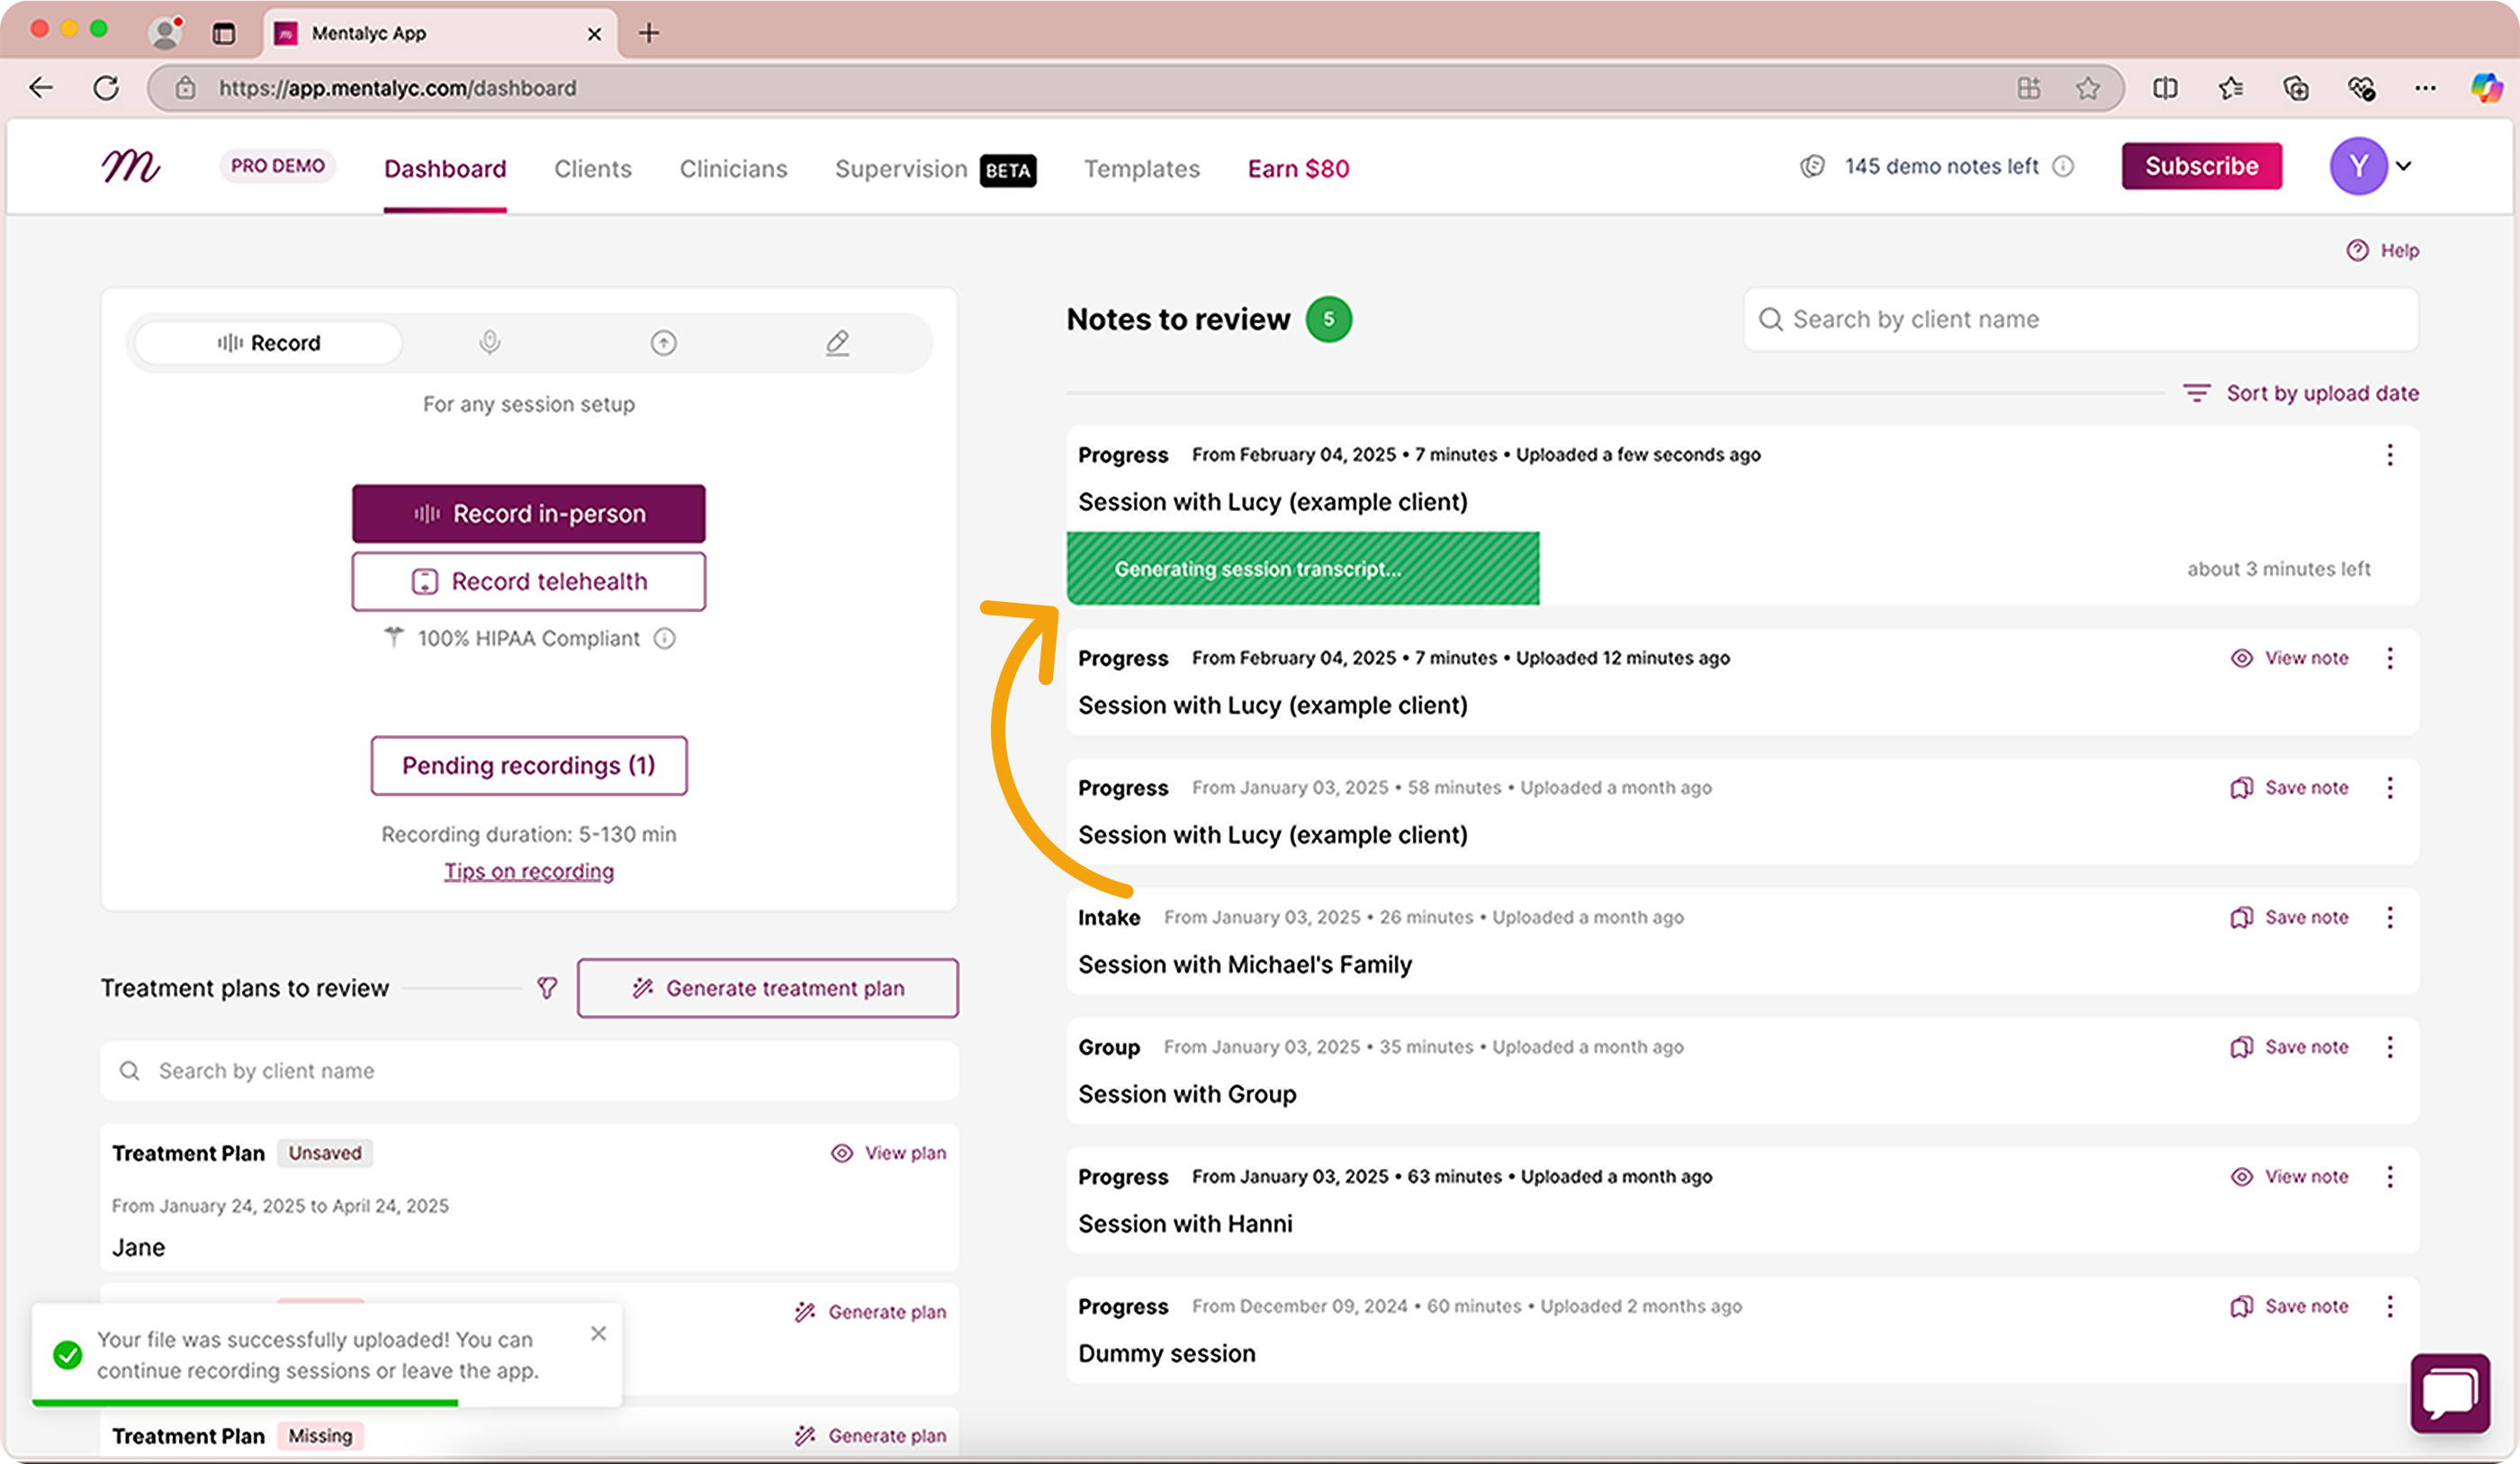The width and height of the screenshot is (2520, 1464).
Task: Open options for Session with Hanni
Action: 2390,1177
